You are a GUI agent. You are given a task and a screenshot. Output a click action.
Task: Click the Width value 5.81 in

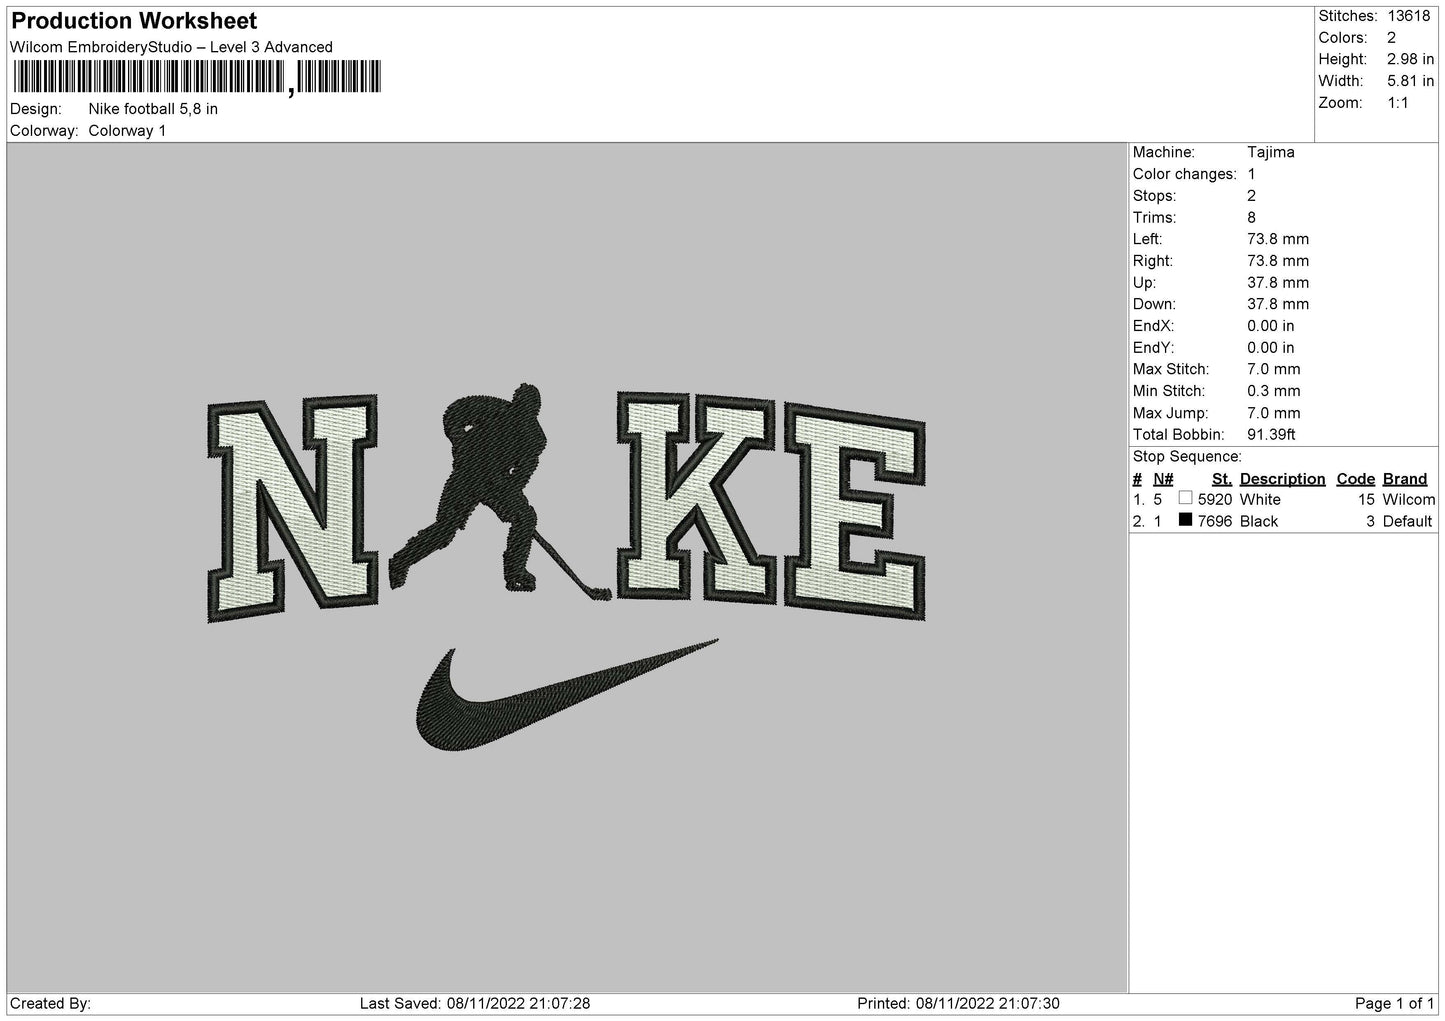point(1410,81)
